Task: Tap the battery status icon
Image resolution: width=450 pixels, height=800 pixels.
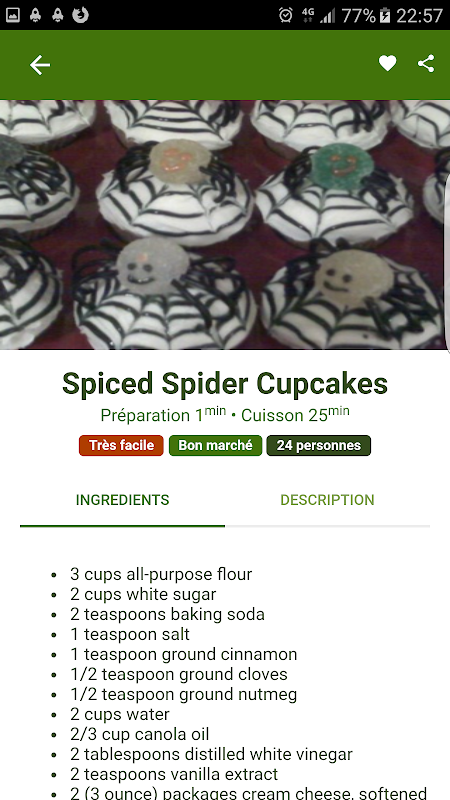Action: 385,15
